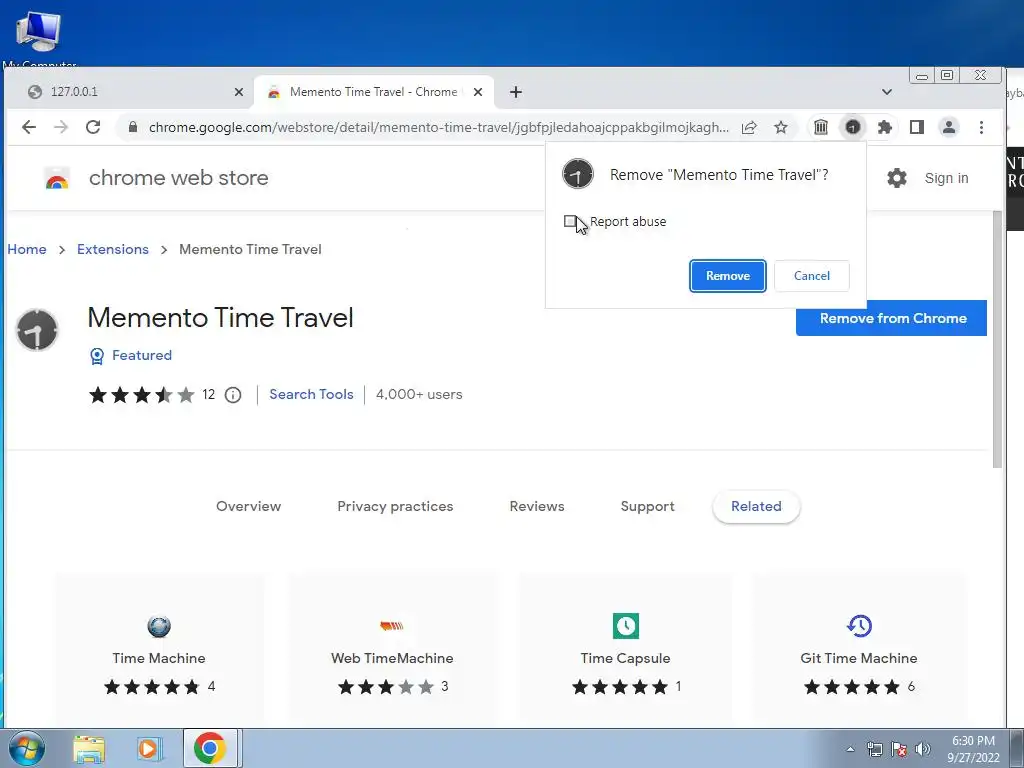The image size is (1024, 768).
Task: Share this page via the share icon
Action: (749, 127)
